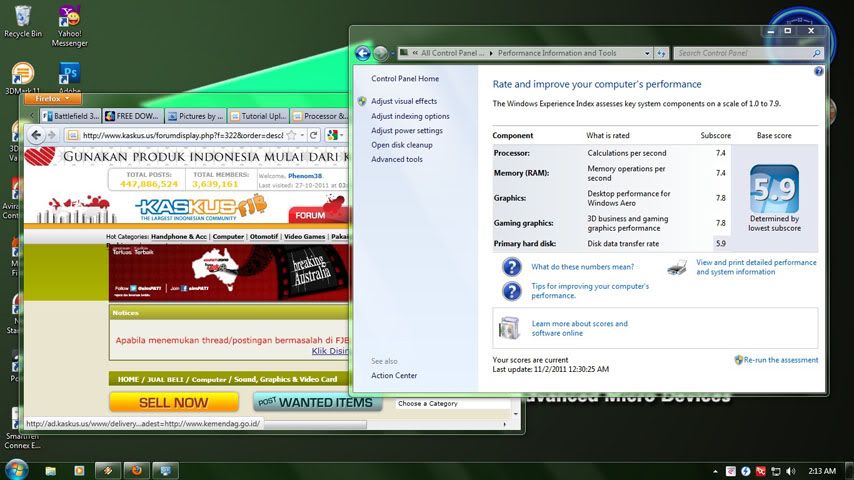Expand the Control Panel address history dropdown
854x480 pixels.
(647, 53)
